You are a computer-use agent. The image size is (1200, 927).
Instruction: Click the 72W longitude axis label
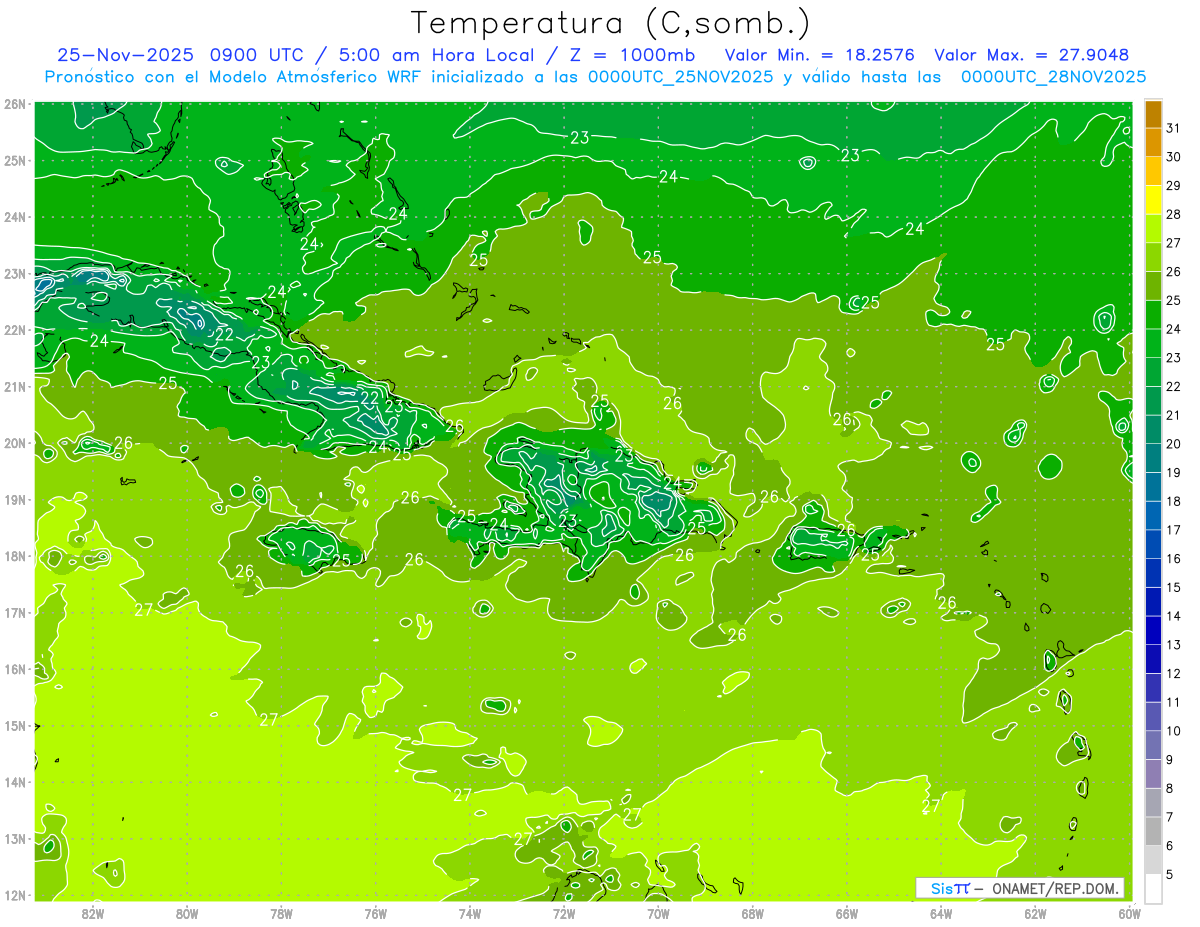(564, 913)
